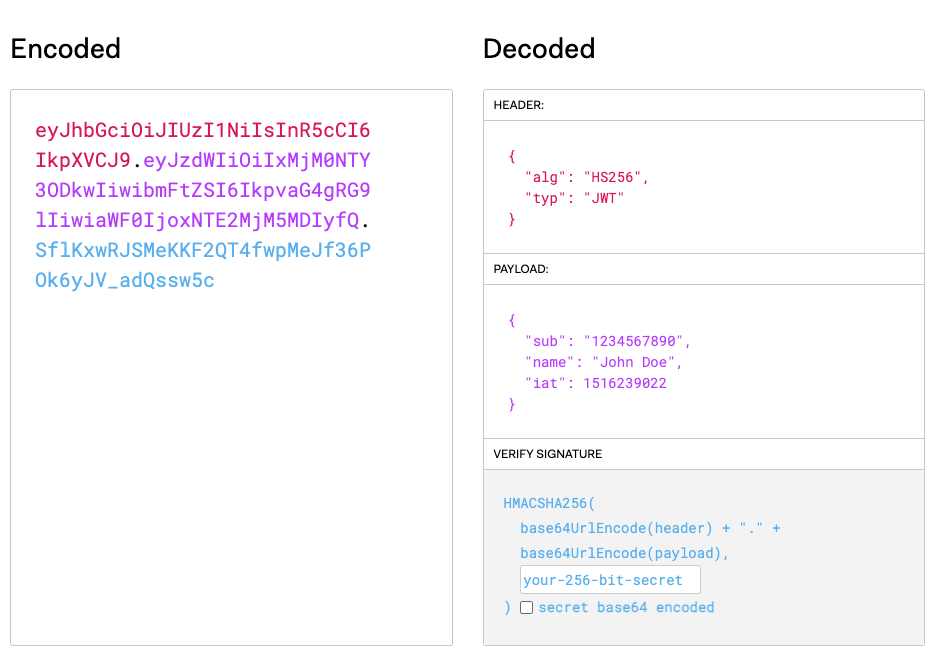The height and width of the screenshot is (663, 934).
Task: Check the secret base64 encoded checkbox
Action: click(527, 608)
